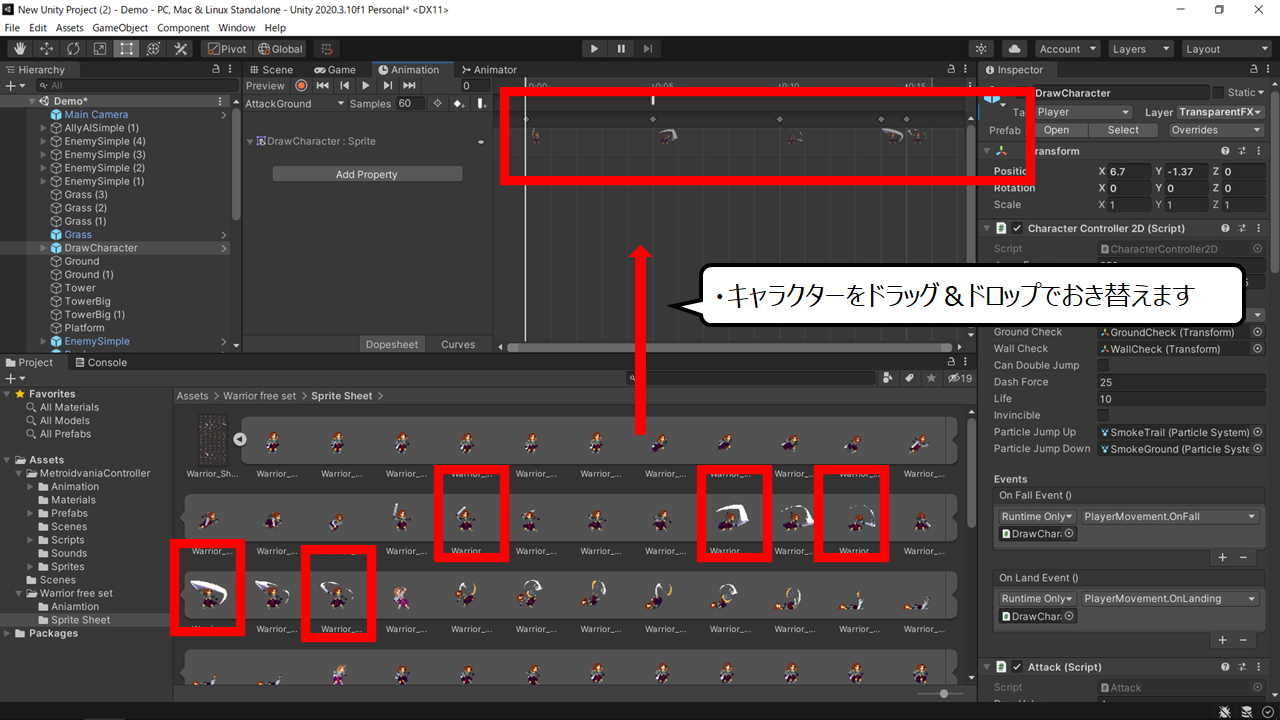1280x720 pixels.
Task: Open Collaborate sun icon in toolbar
Action: tap(982, 49)
